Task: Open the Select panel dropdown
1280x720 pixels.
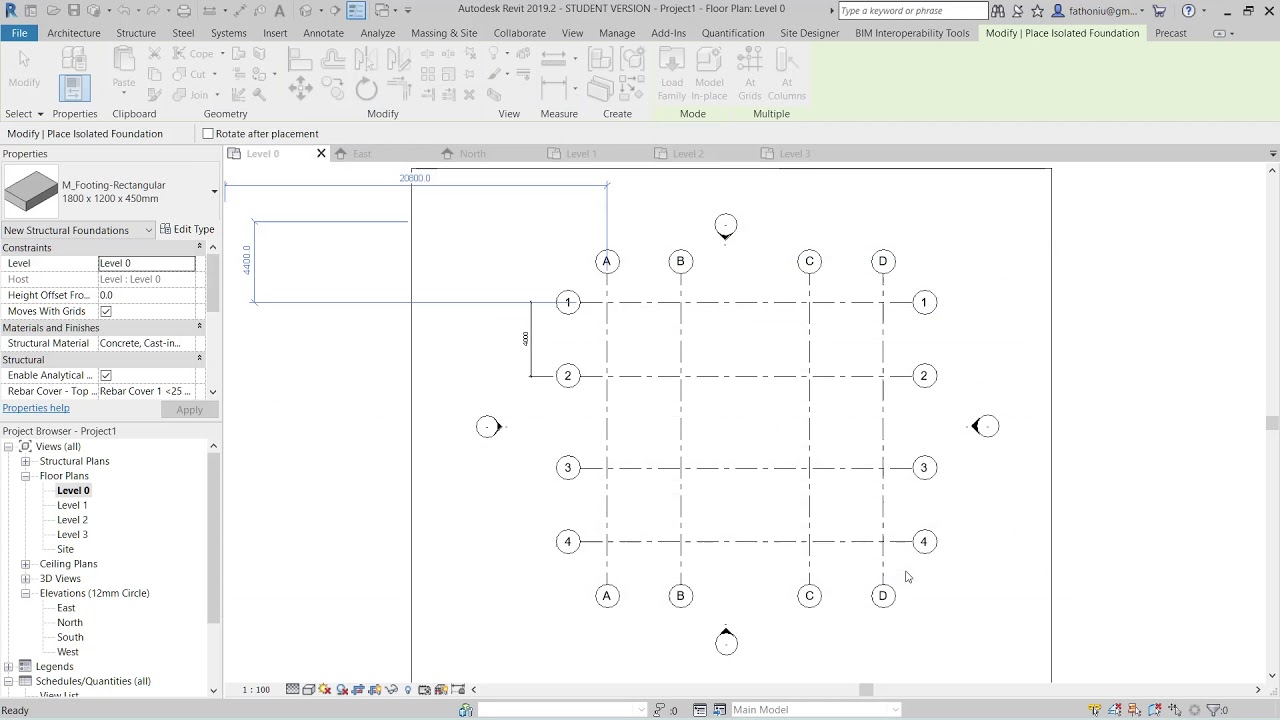Action: tap(24, 114)
